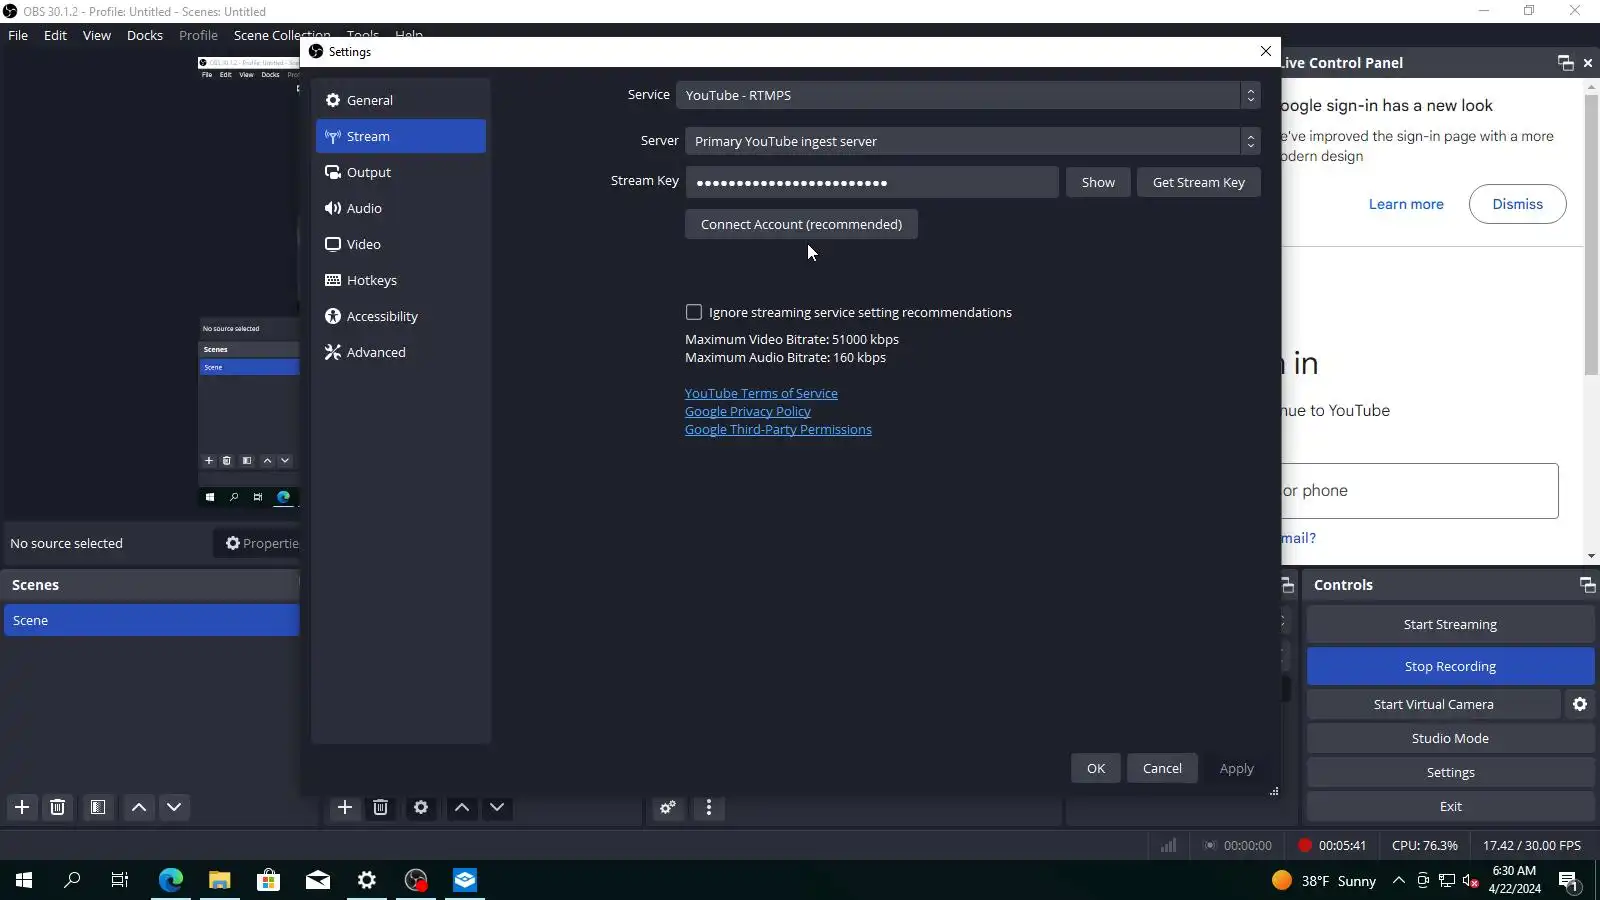Move source down in the Sources toolbar
Image resolution: width=1600 pixels, height=900 pixels.
(497, 807)
